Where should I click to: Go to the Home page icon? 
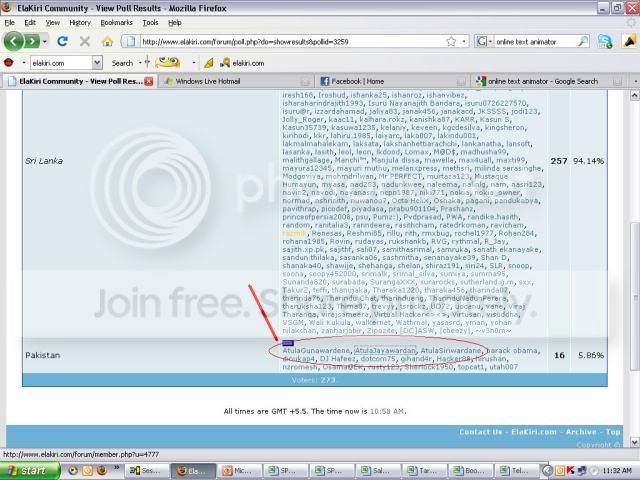click(107, 41)
